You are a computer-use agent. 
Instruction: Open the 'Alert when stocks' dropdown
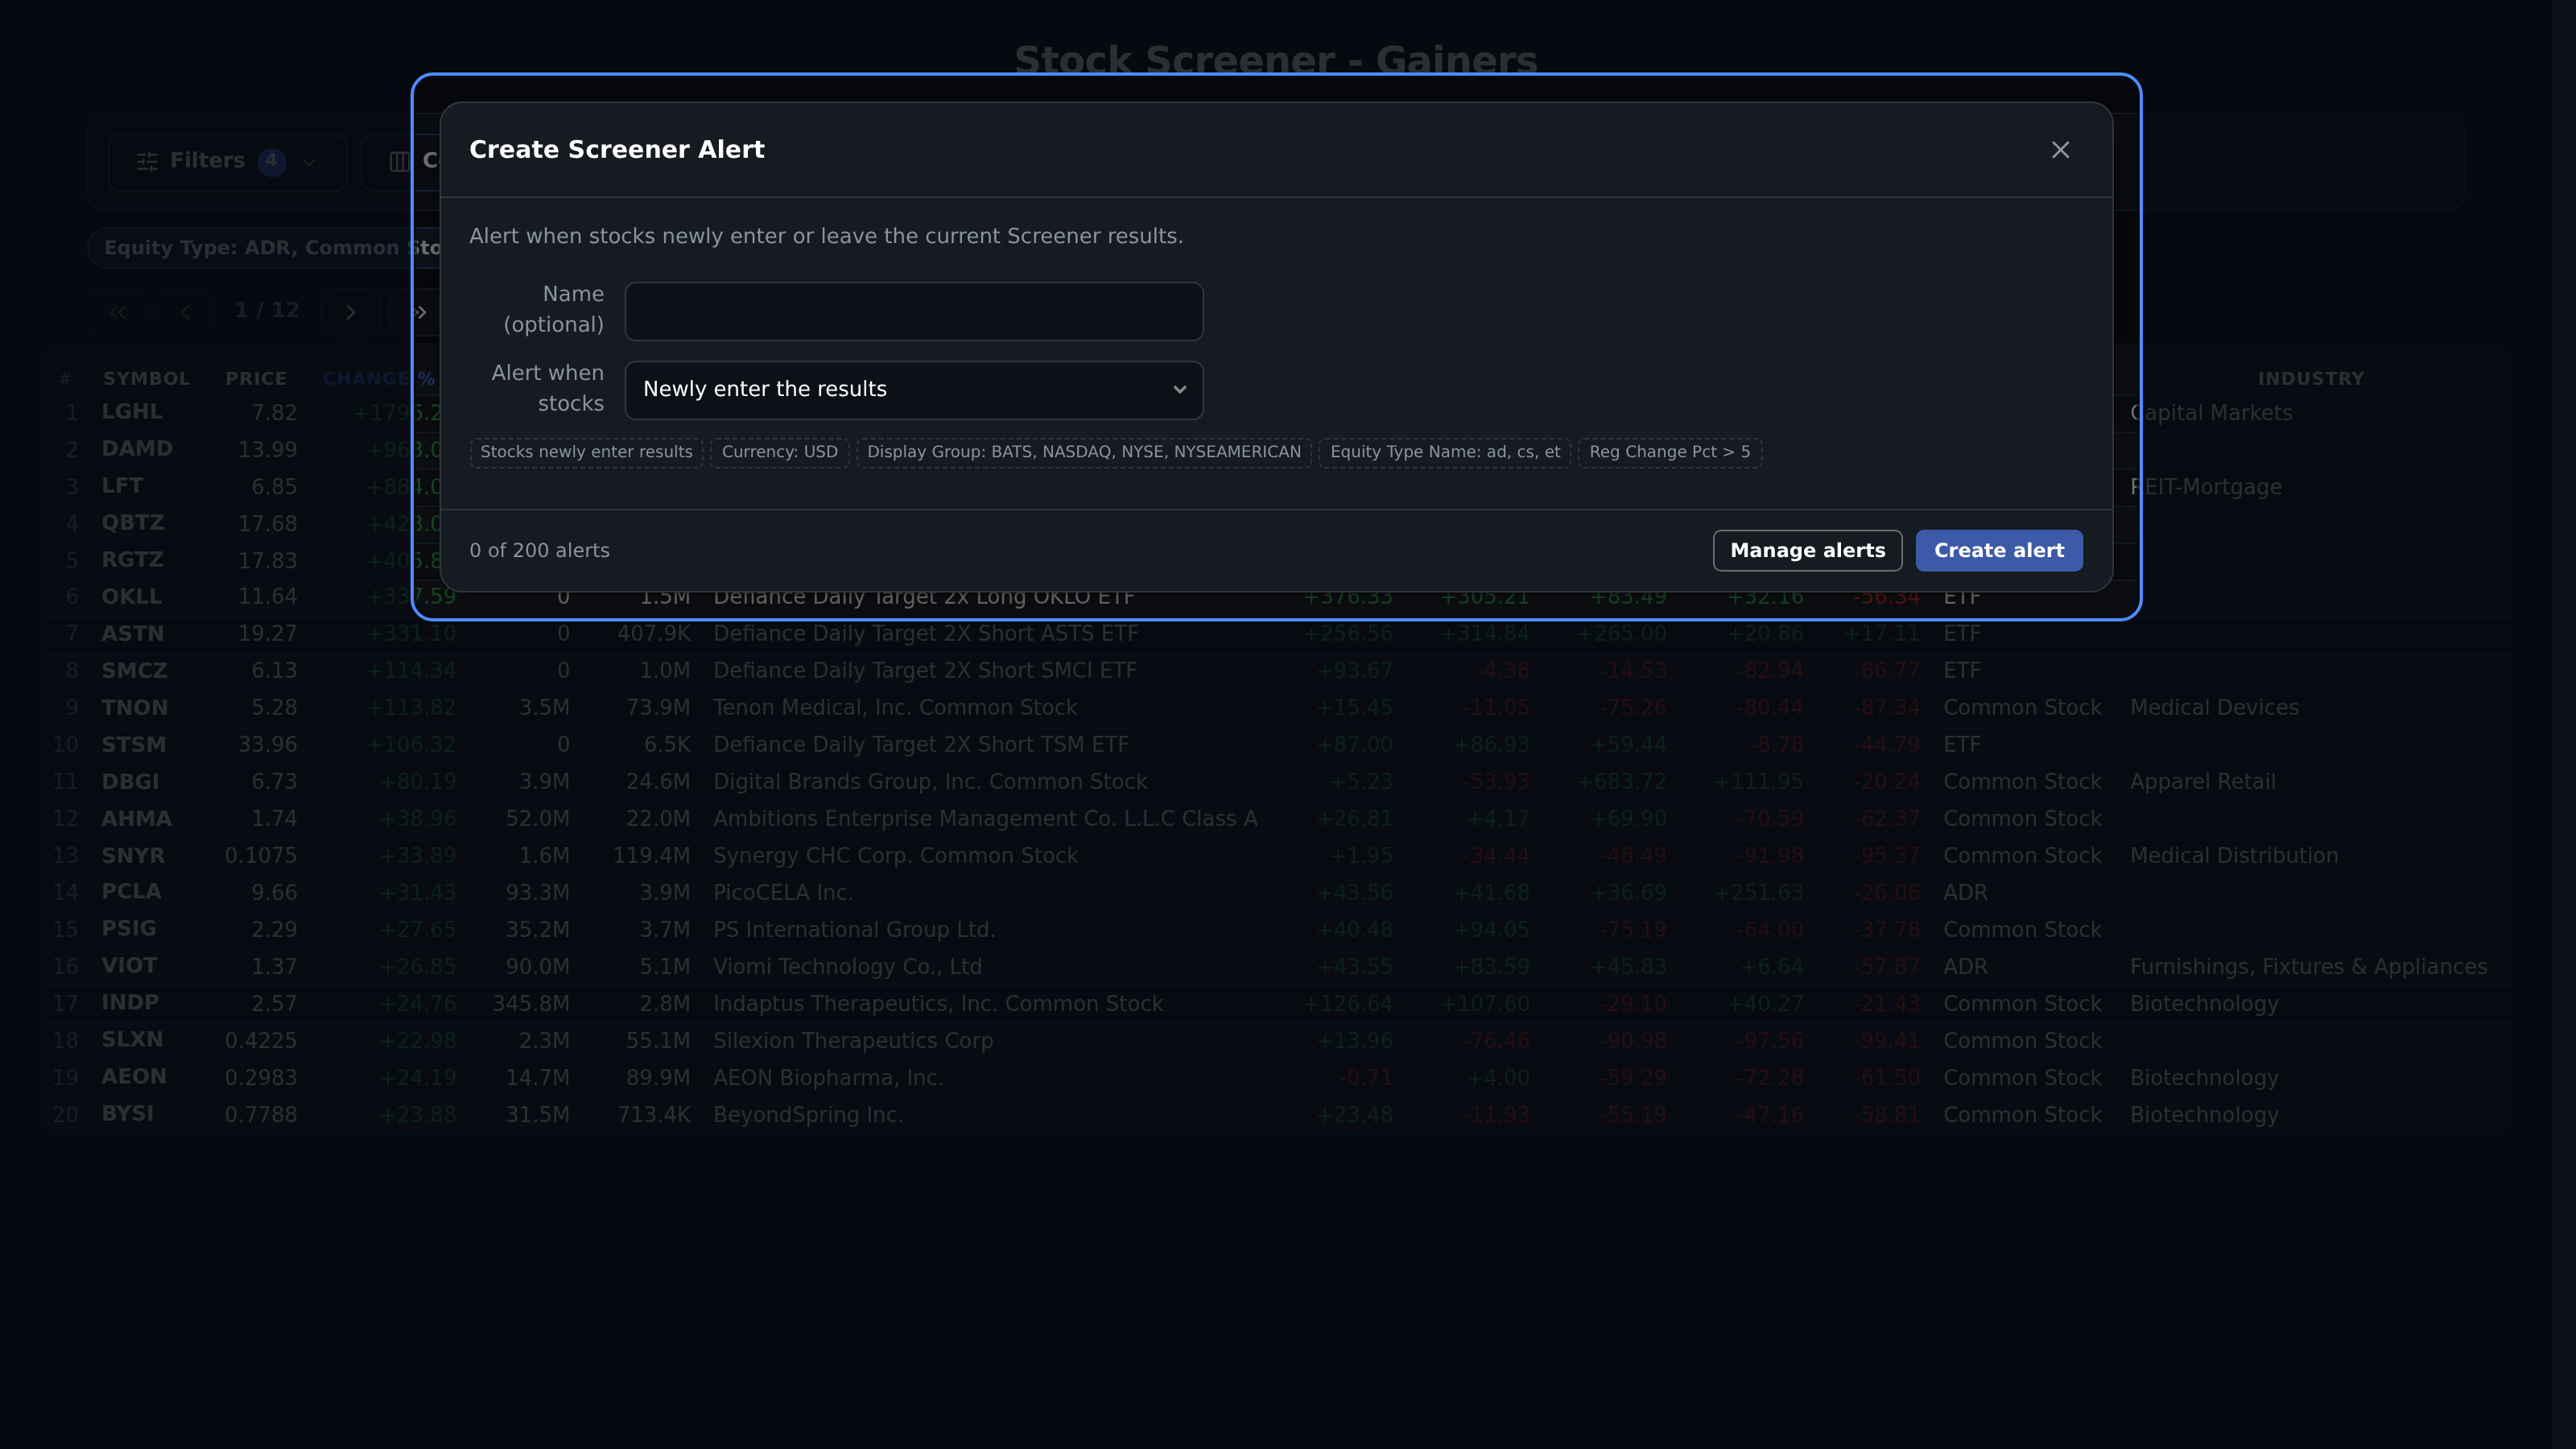pos(914,390)
